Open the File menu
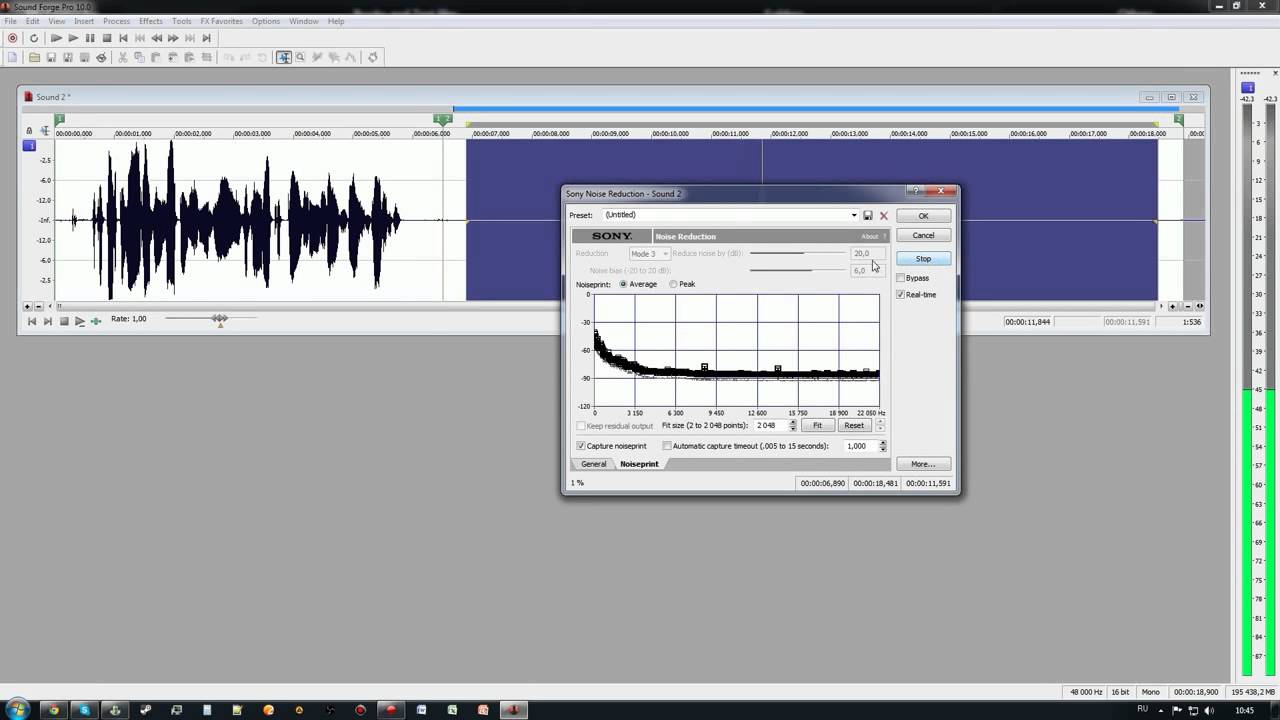The height and width of the screenshot is (720, 1280). 10,21
